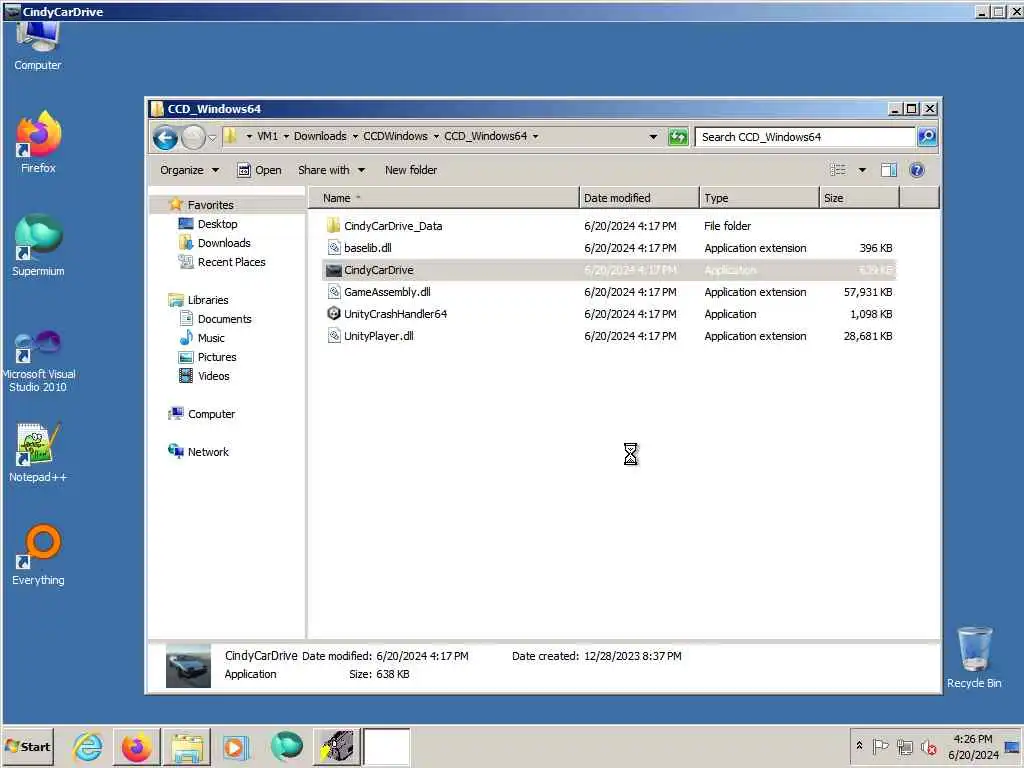Select Favorites in navigation pane
This screenshot has height=768, width=1024.
tap(210, 205)
